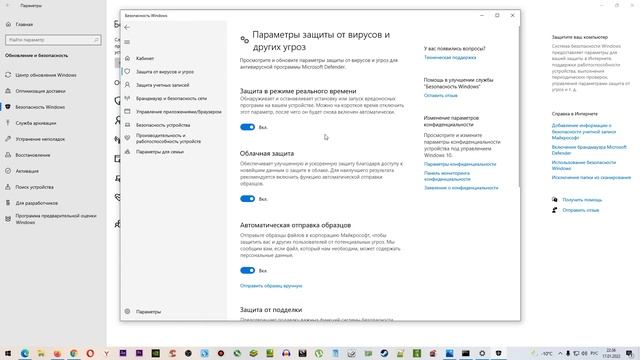The width and height of the screenshot is (640, 360).
Task: Click the app and browser control icon
Action: (127, 111)
